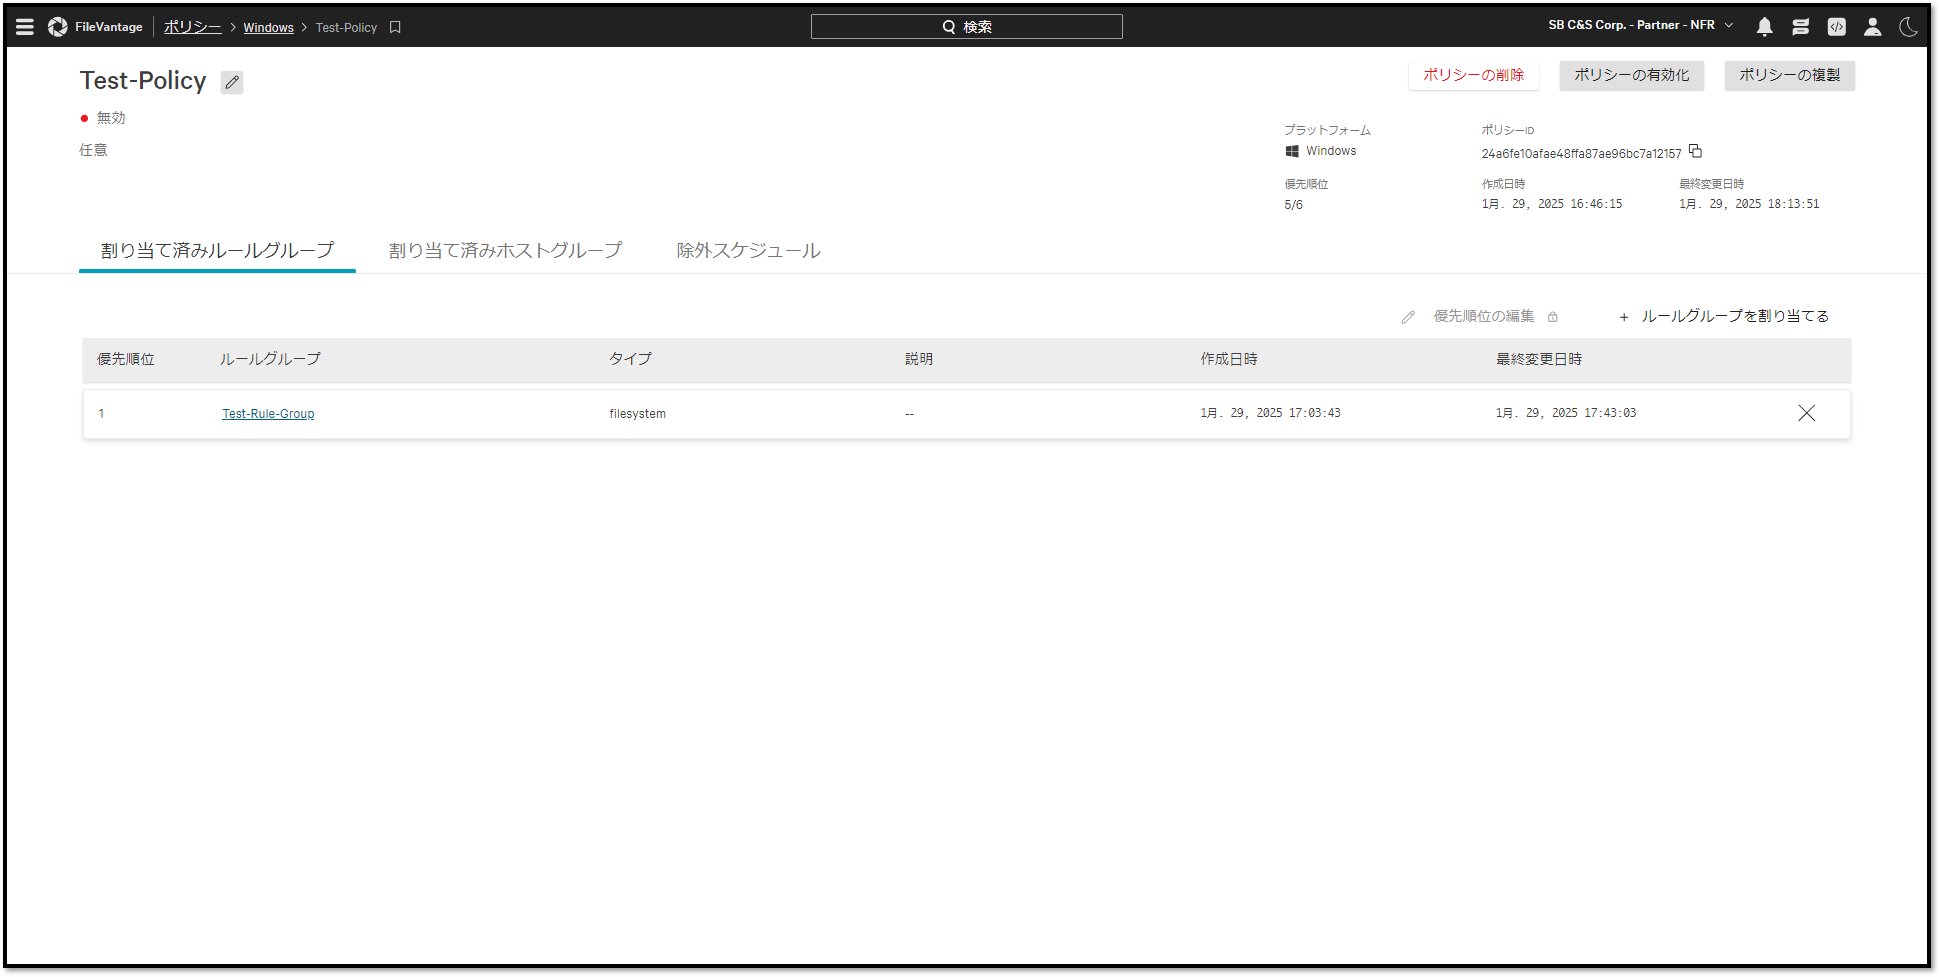
Task: Open the notifications bell
Action: [x=1765, y=27]
